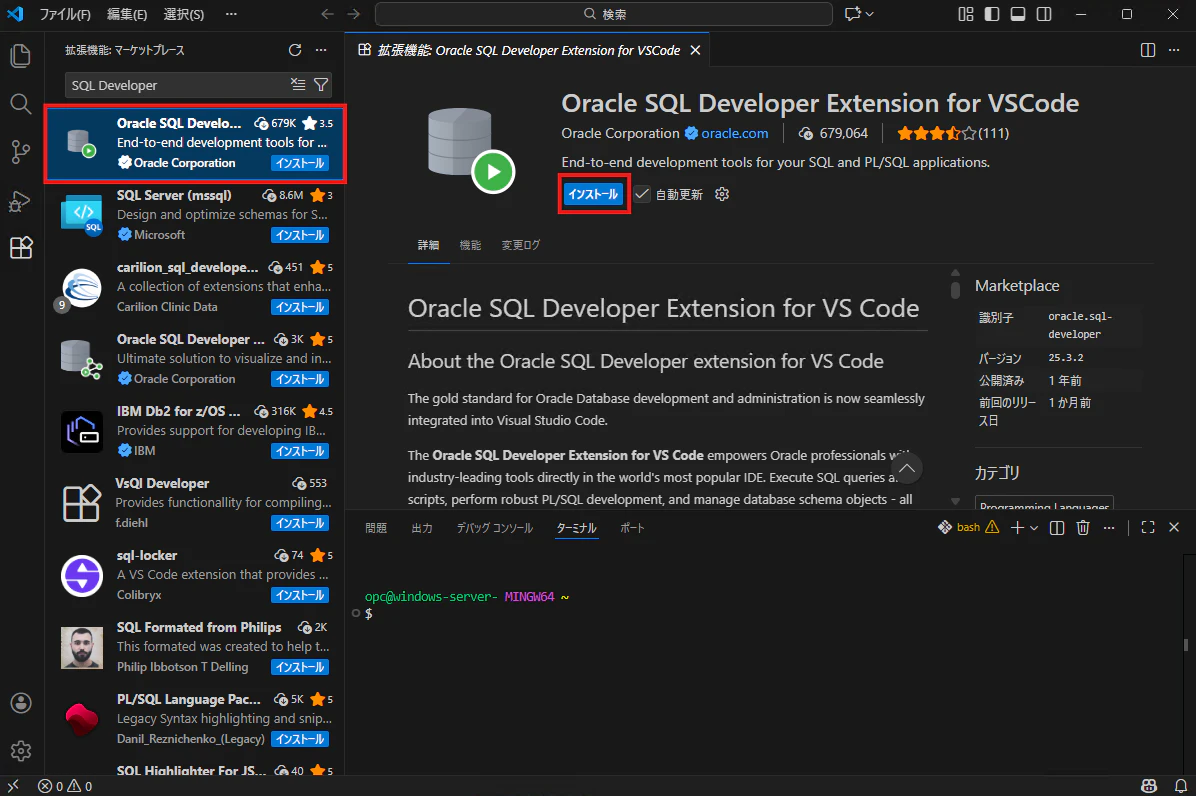
Task: Open Copilot status icon in the status bar
Action: click(1149, 786)
